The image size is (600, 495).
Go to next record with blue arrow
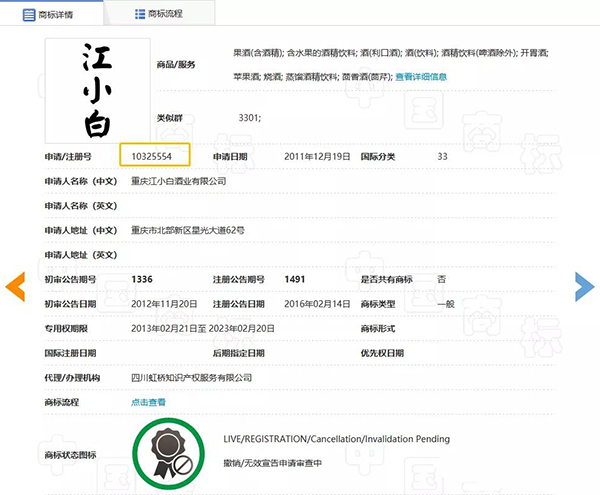(585, 287)
